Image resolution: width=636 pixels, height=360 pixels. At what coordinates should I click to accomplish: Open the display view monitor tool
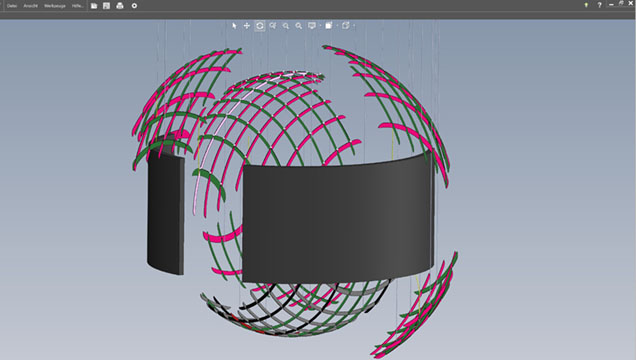pos(312,26)
